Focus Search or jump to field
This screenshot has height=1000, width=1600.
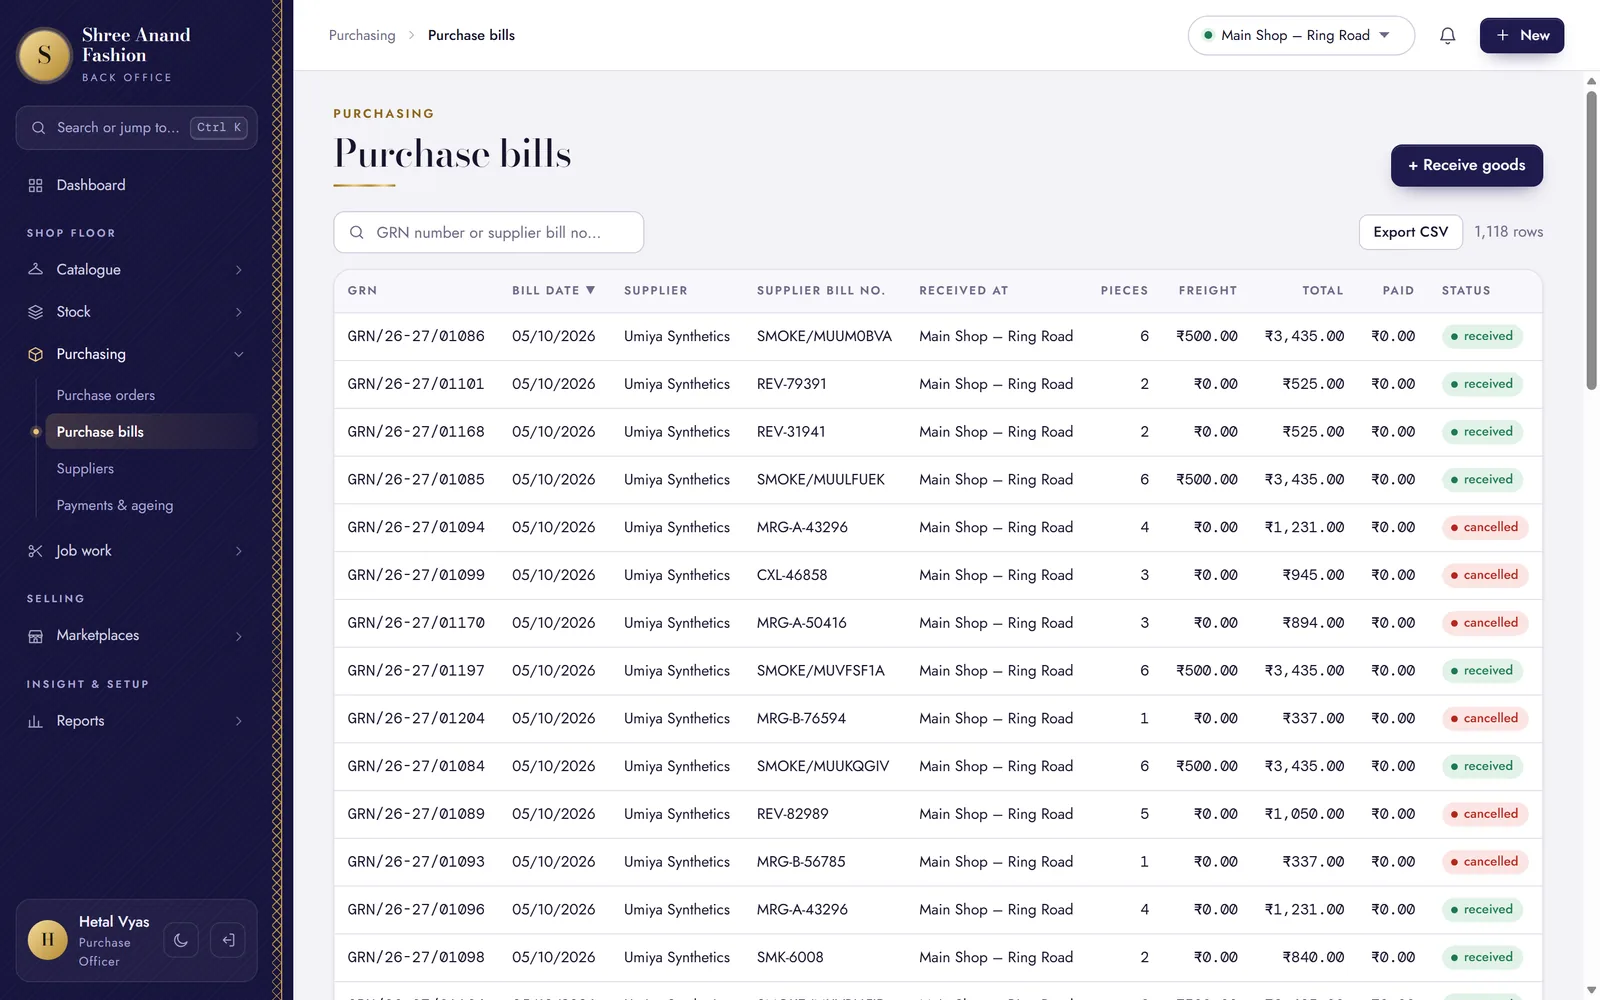pos(136,128)
